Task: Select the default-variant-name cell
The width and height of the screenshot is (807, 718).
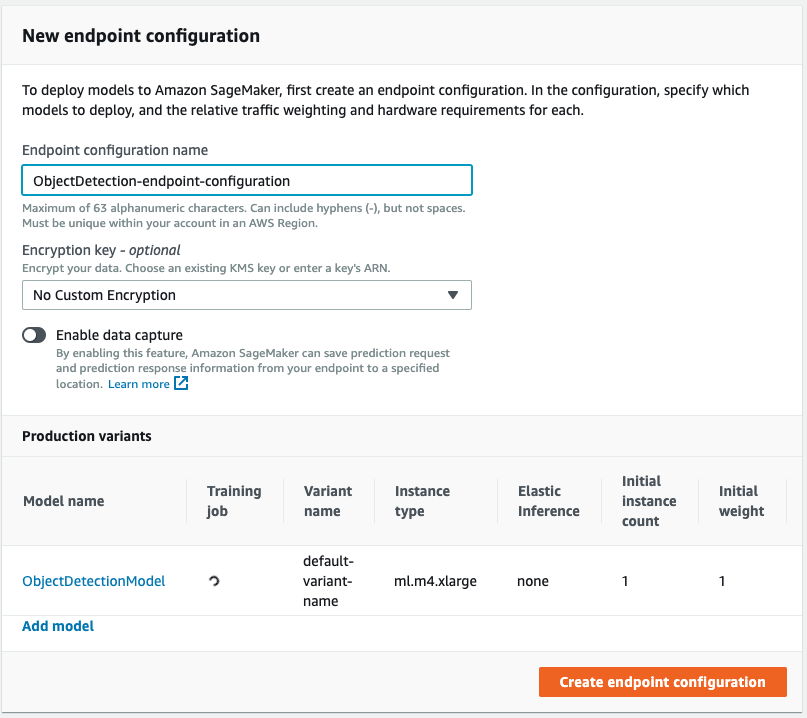Action: point(328,581)
